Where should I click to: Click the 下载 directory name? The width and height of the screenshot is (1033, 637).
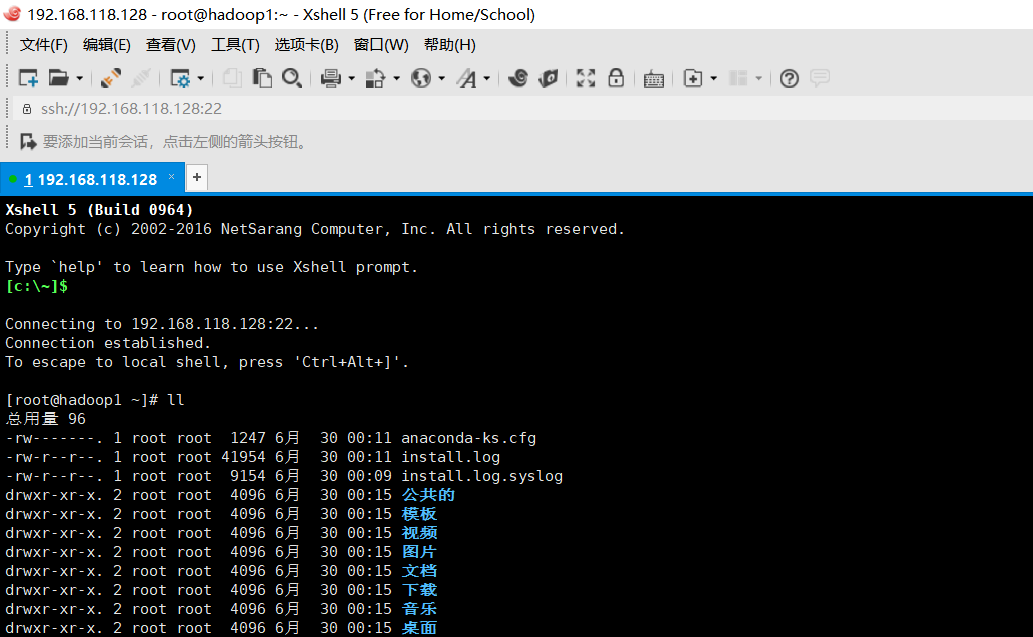tap(419, 590)
